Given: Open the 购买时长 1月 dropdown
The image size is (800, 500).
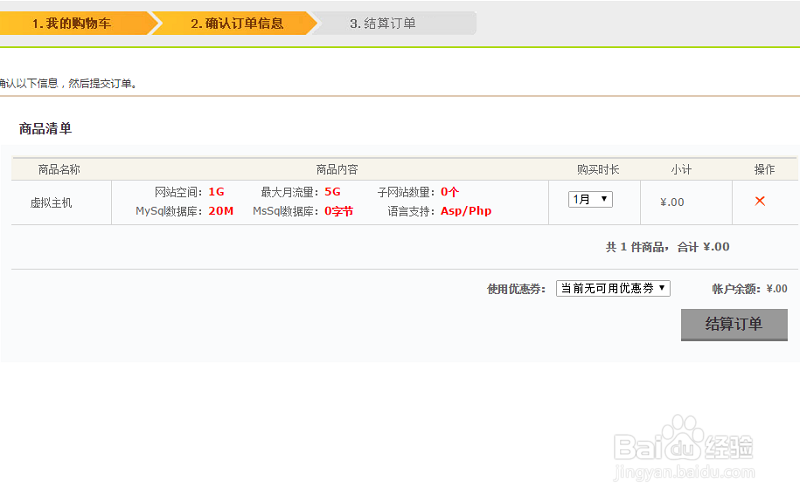Looking at the screenshot, I should coord(590,199).
